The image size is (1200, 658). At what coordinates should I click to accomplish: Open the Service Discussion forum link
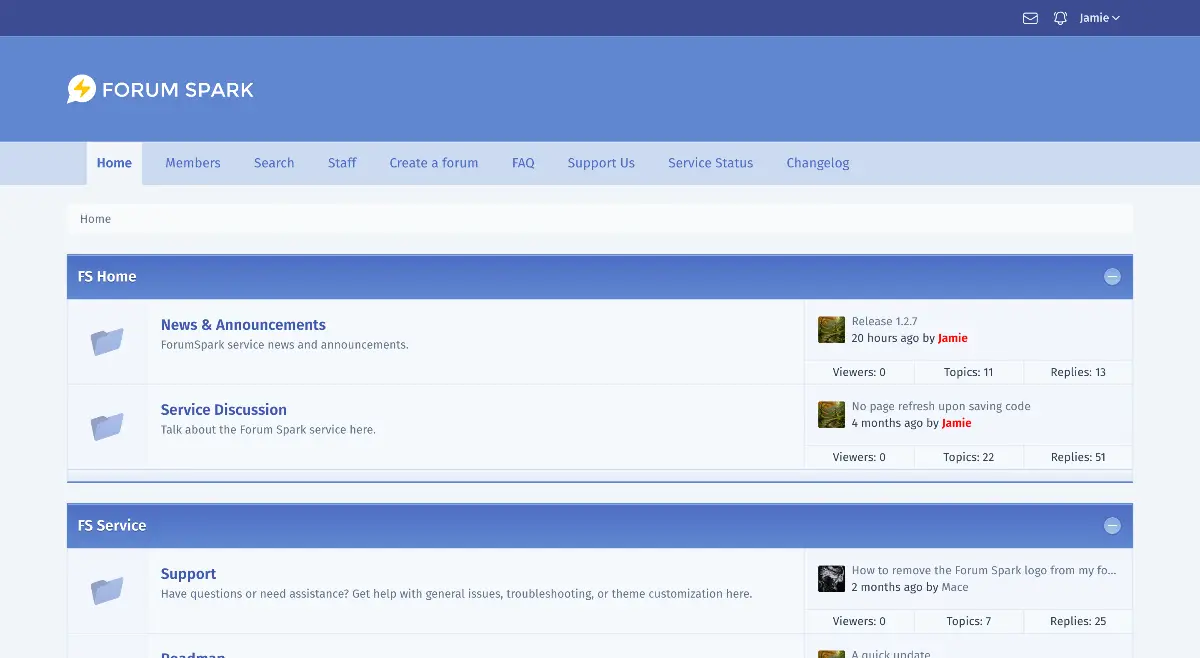pyautogui.click(x=224, y=410)
